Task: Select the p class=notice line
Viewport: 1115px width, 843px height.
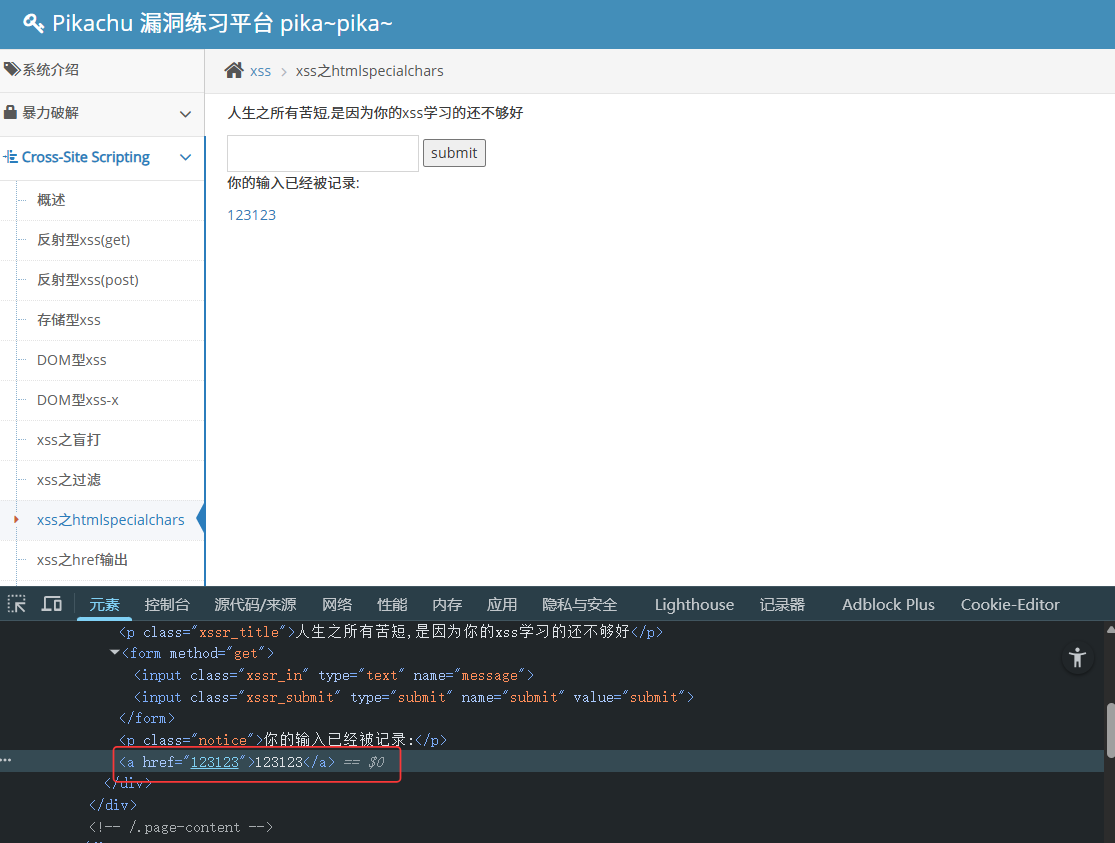Action: [282, 740]
